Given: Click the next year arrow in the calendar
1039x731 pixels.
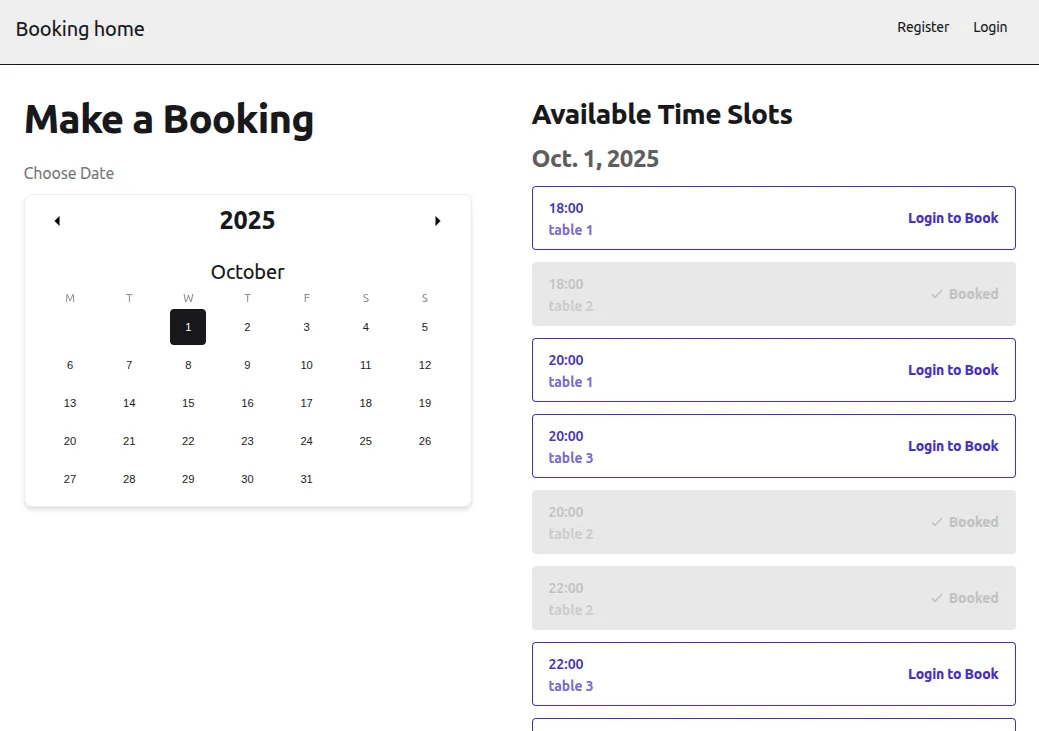Looking at the screenshot, I should coord(437,220).
